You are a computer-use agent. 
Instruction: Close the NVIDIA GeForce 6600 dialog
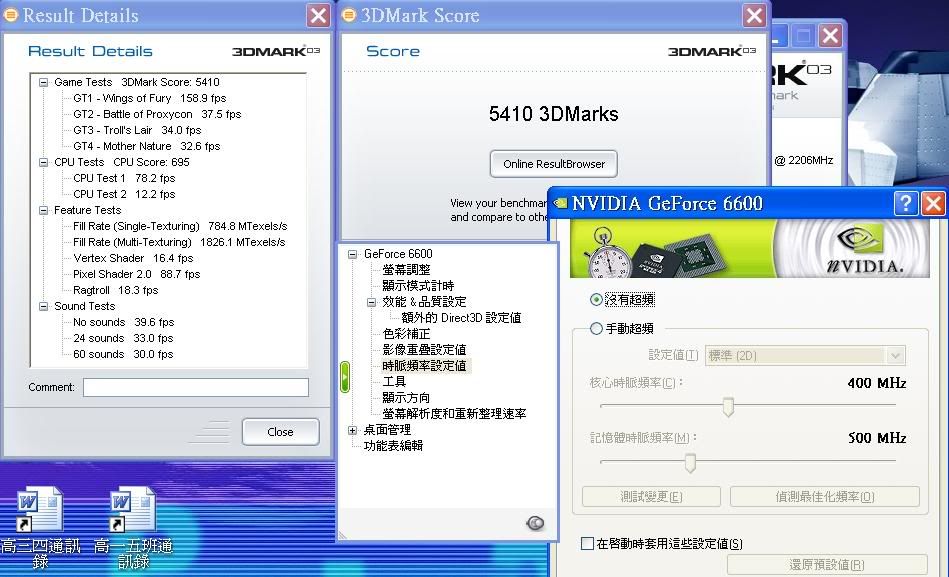click(933, 203)
